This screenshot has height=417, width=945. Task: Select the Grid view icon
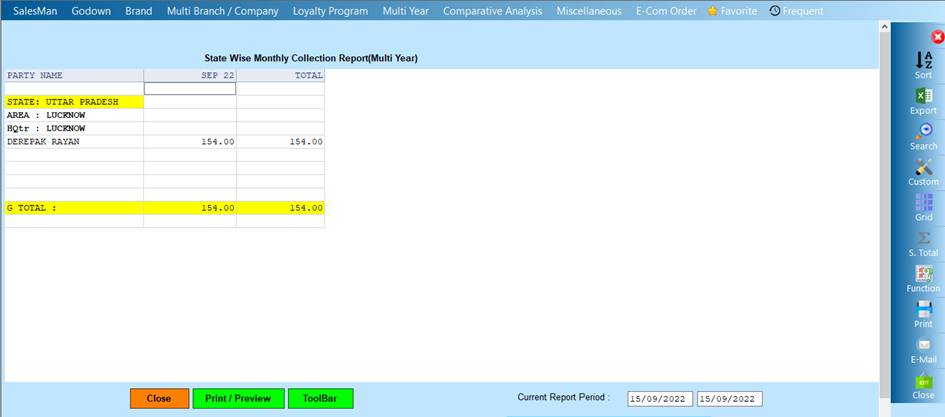[923, 203]
